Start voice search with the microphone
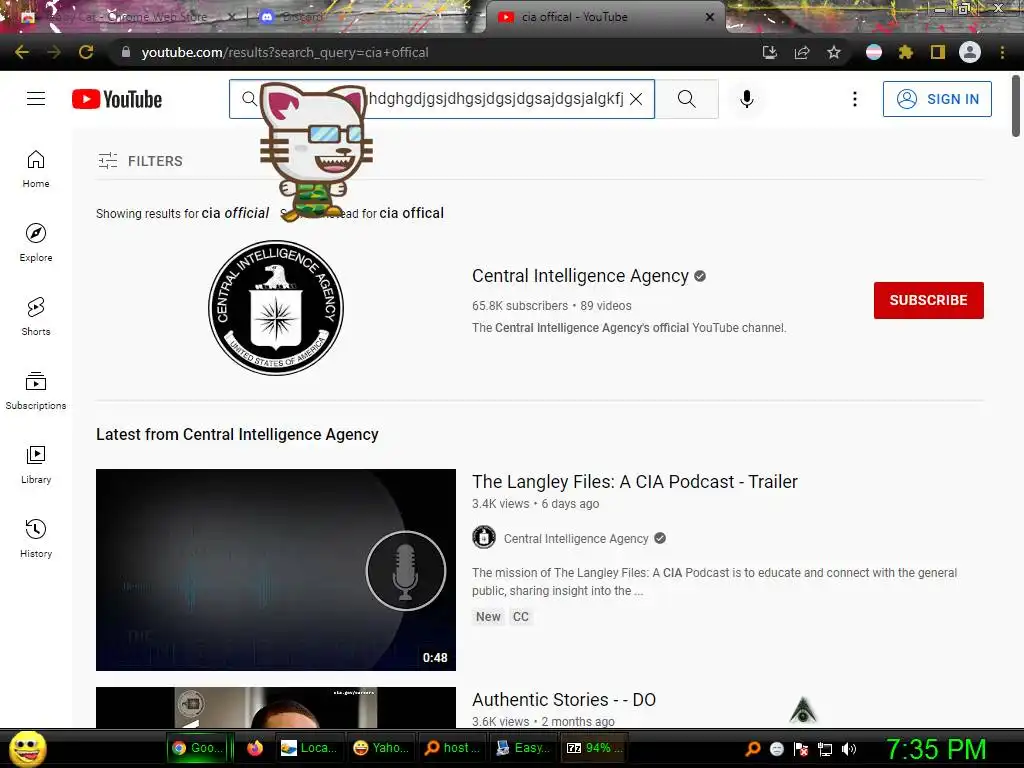Viewport: 1024px width, 768px height. point(746,99)
